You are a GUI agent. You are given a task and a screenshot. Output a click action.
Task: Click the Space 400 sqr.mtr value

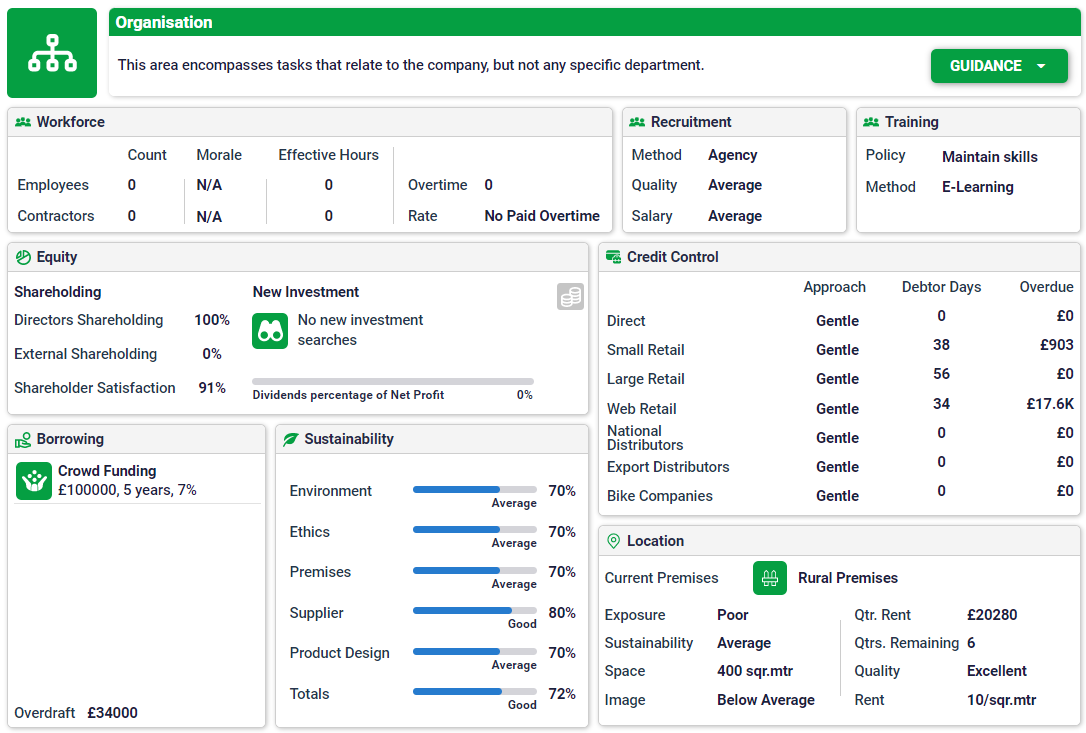point(755,671)
